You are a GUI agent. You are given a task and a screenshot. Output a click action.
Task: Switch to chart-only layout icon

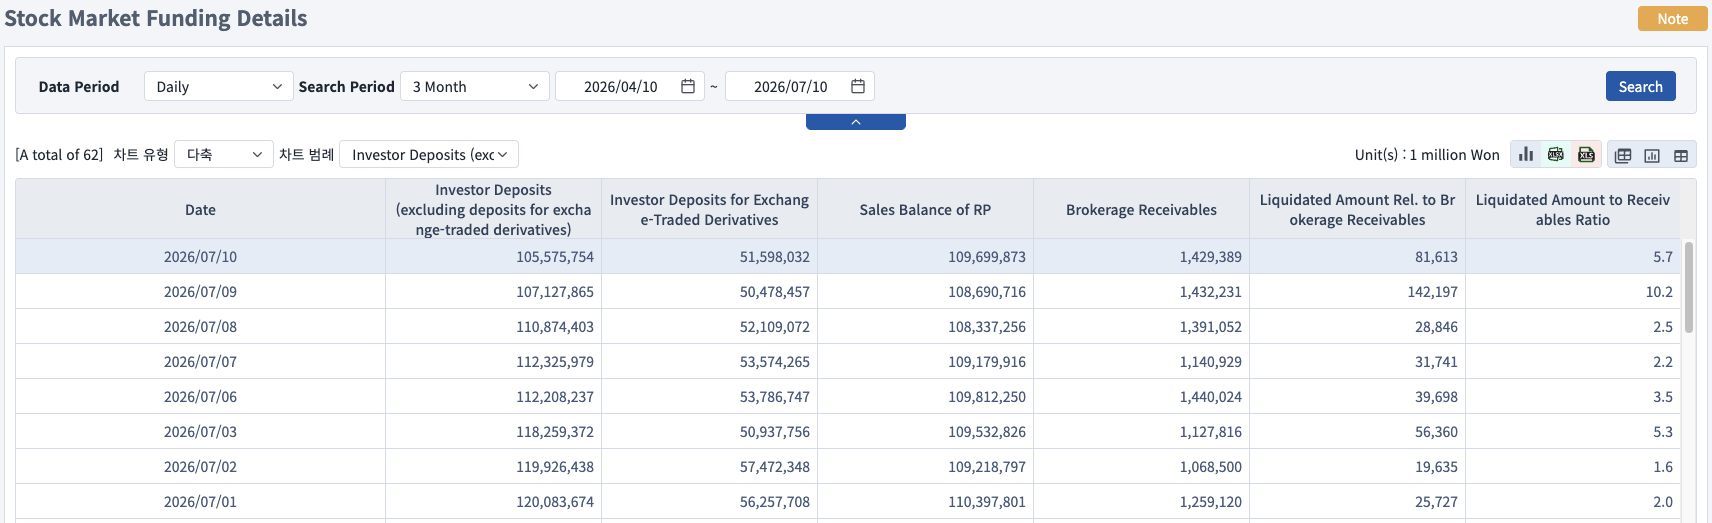pos(1652,155)
